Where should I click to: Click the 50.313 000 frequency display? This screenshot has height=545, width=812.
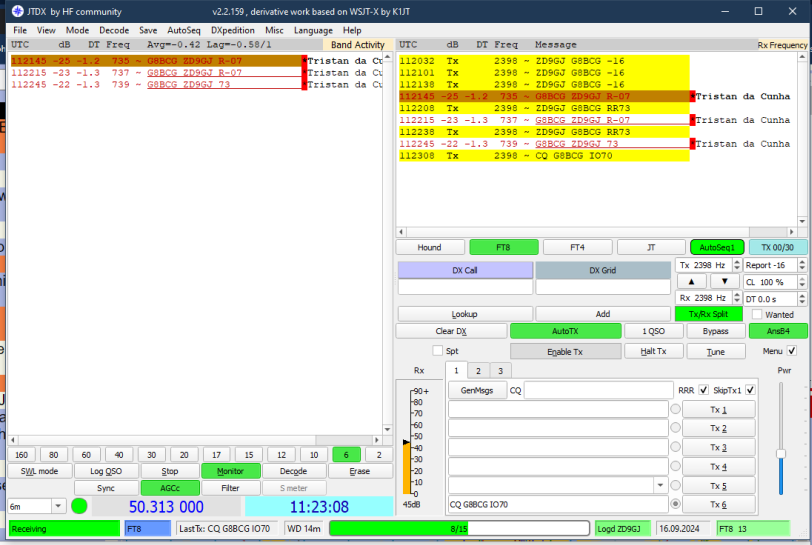[166, 506]
